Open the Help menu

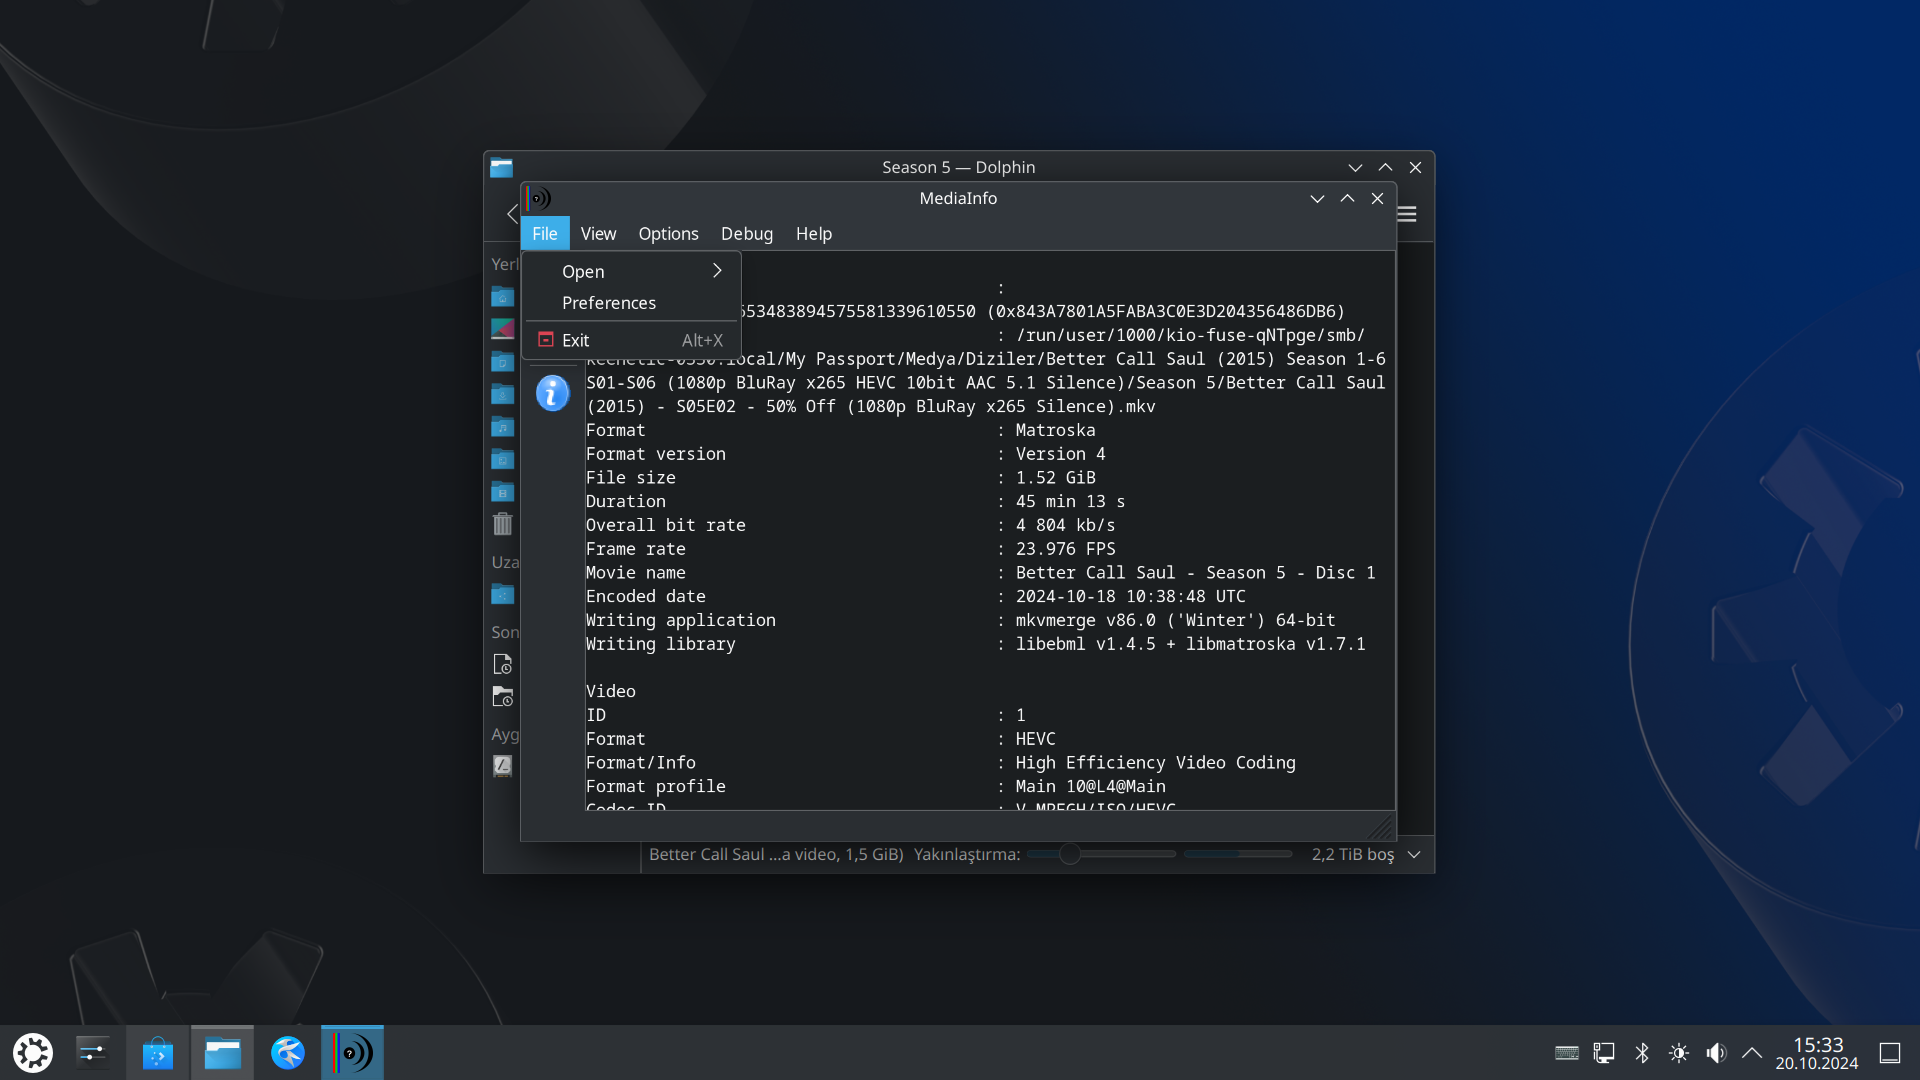coord(813,233)
